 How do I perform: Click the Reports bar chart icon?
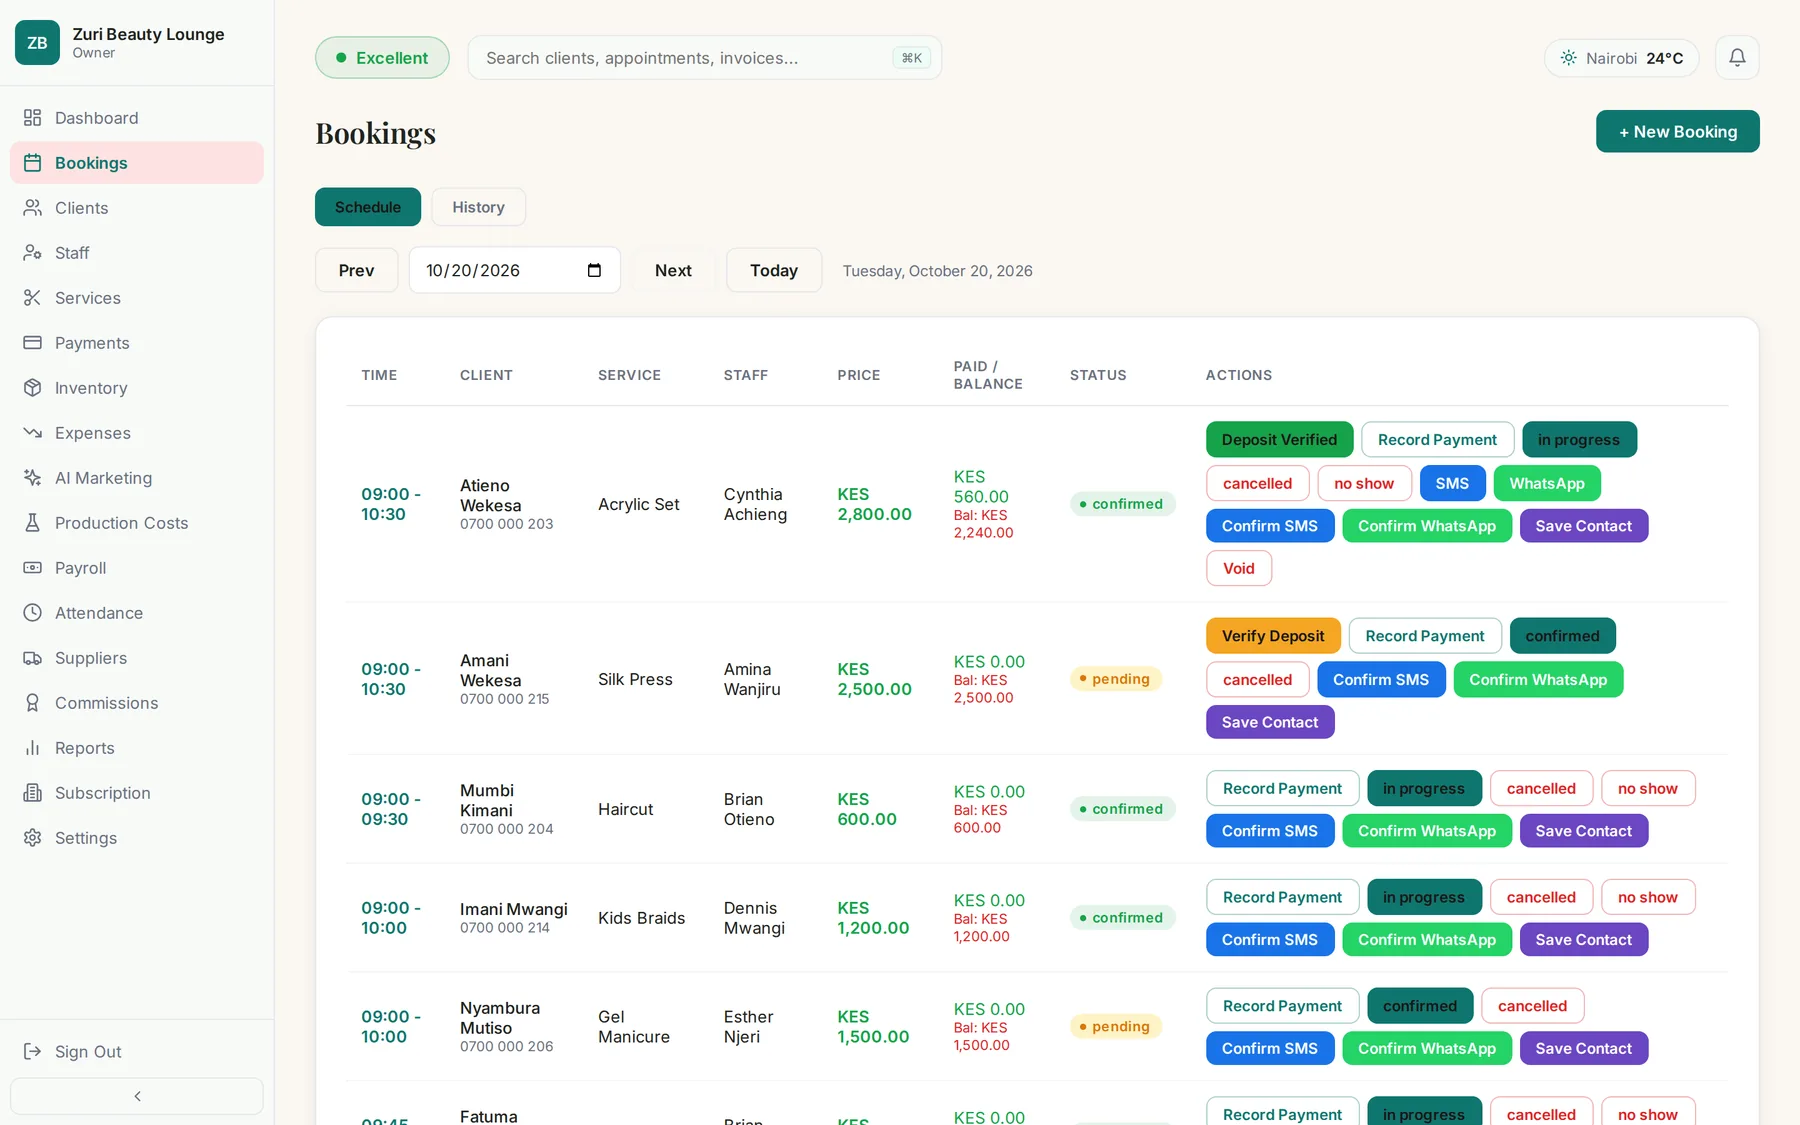32,748
